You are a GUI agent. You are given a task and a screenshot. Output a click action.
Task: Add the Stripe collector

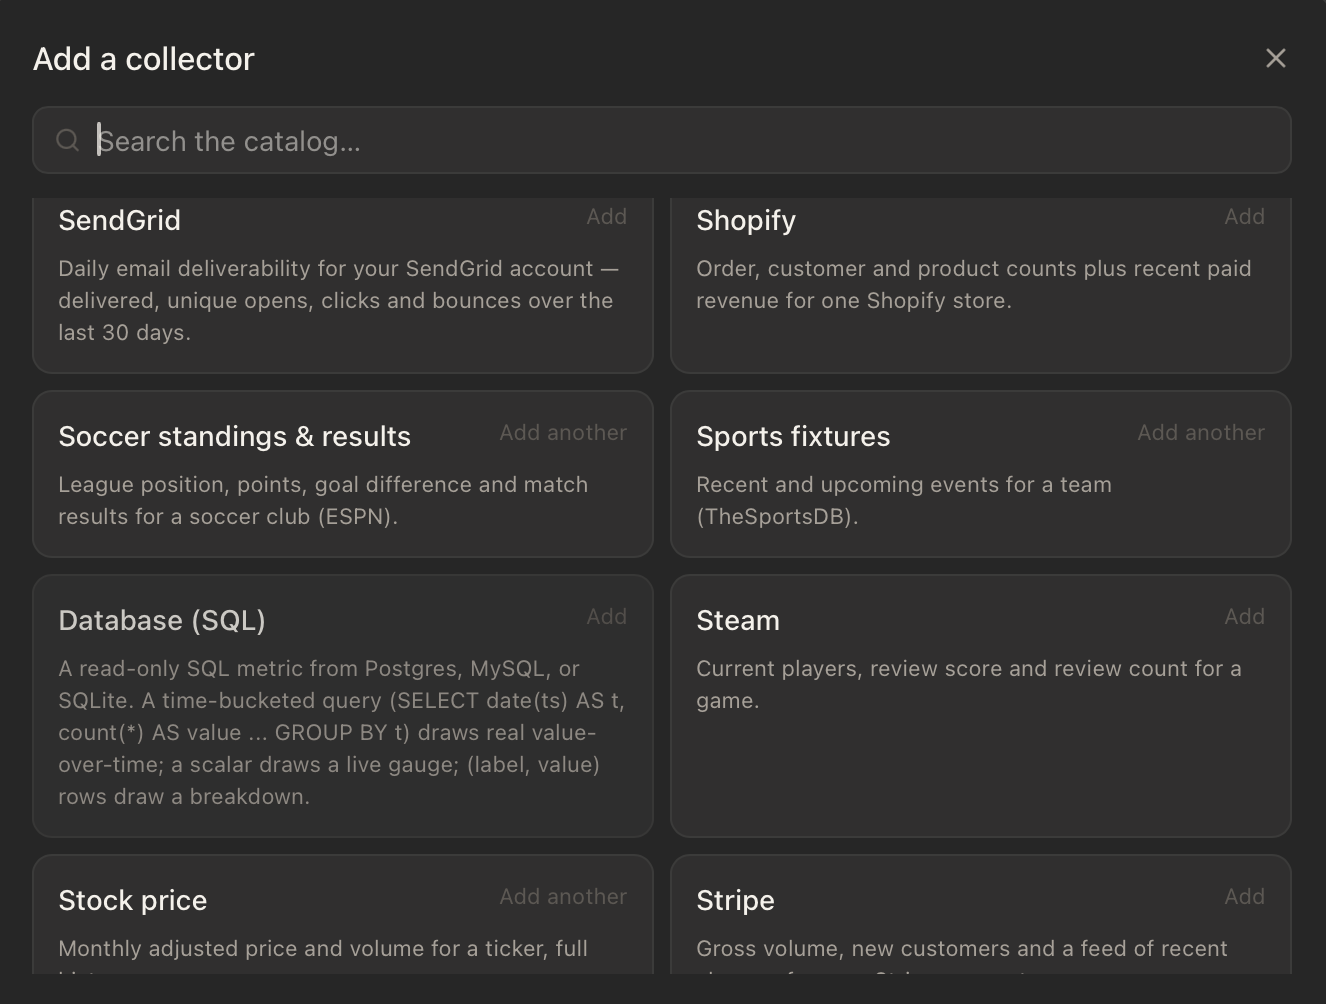click(1244, 897)
